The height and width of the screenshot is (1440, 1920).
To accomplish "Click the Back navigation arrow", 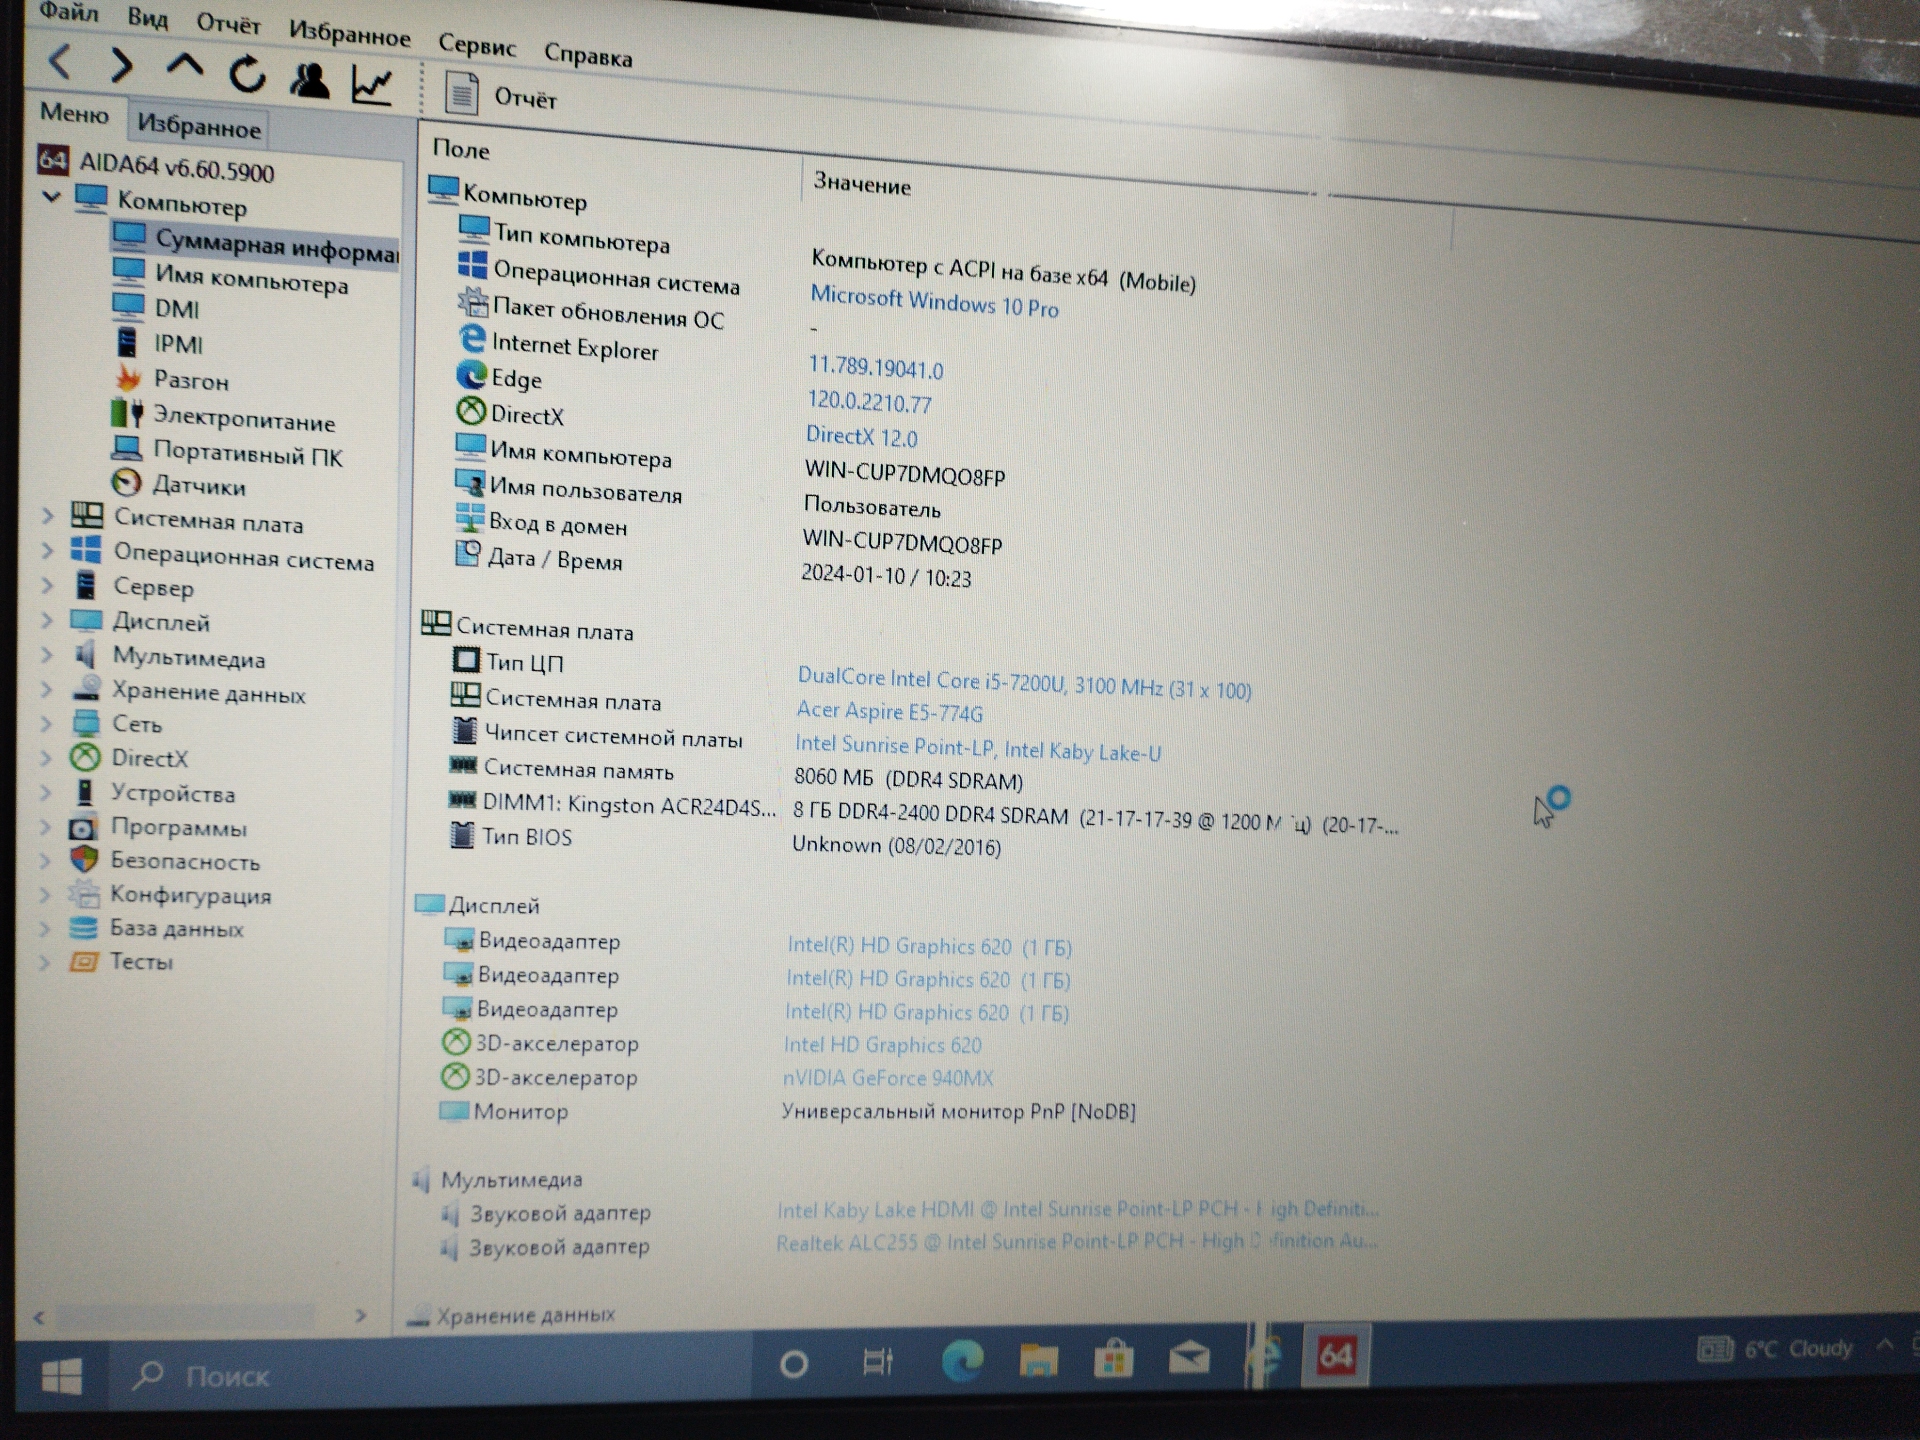I will click(60, 62).
